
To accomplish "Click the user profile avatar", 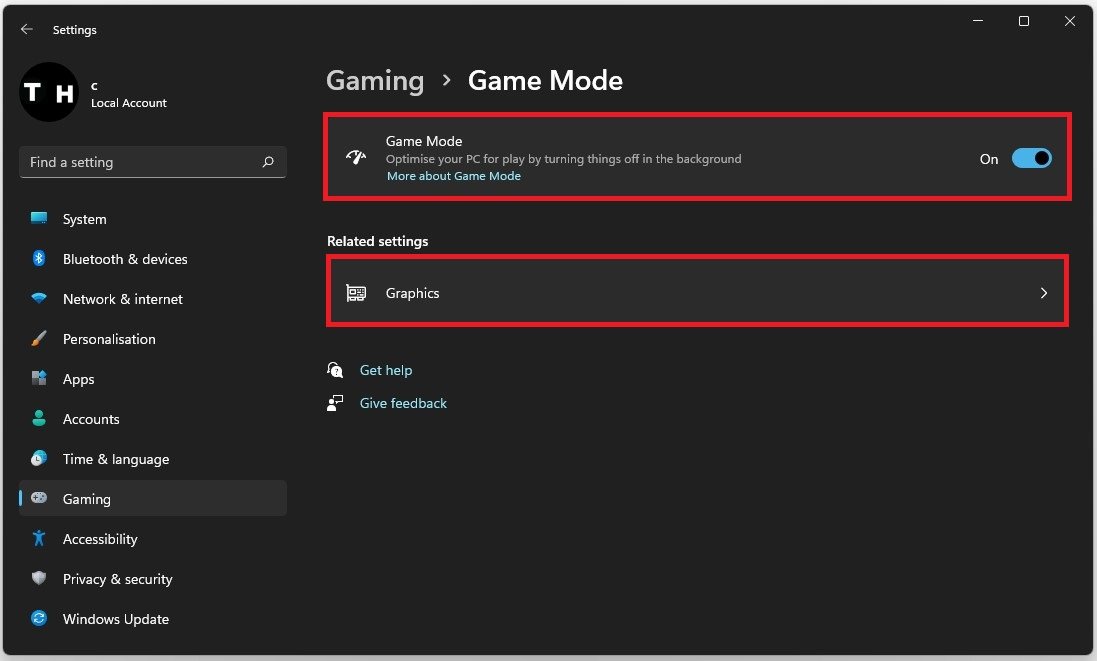I will [x=49, y=93].
